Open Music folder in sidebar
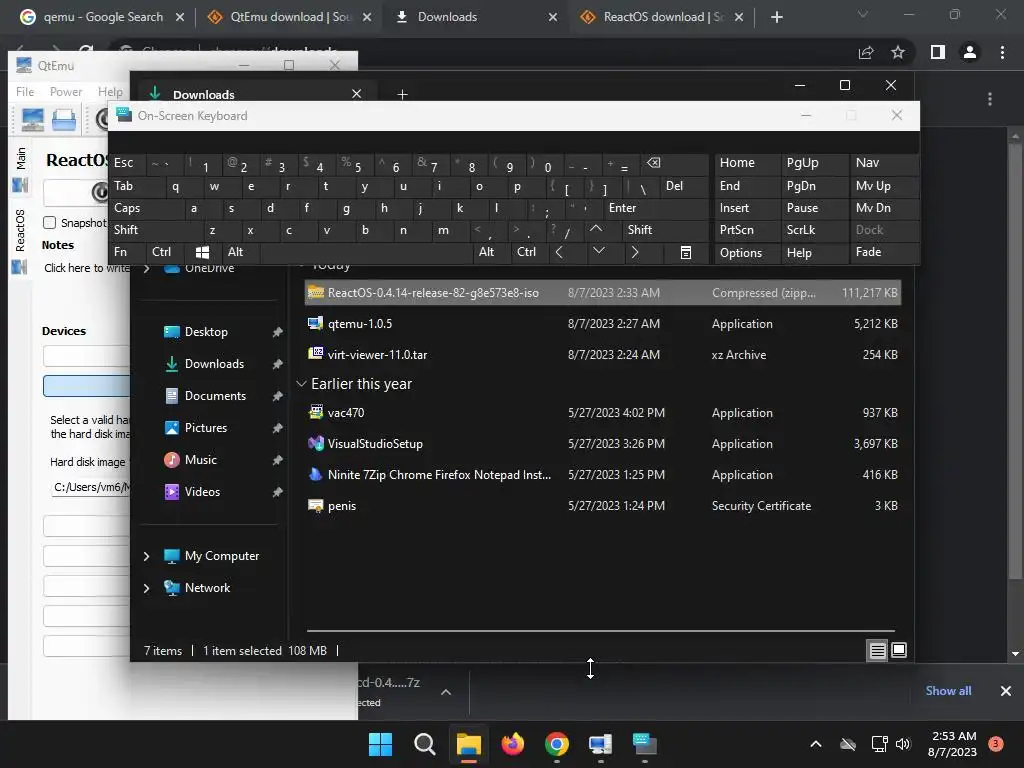 pyautogui.click(x=200, y=460)
